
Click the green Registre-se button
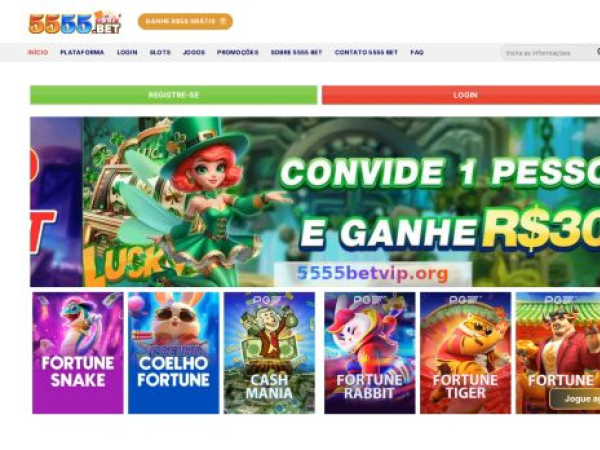174,95
